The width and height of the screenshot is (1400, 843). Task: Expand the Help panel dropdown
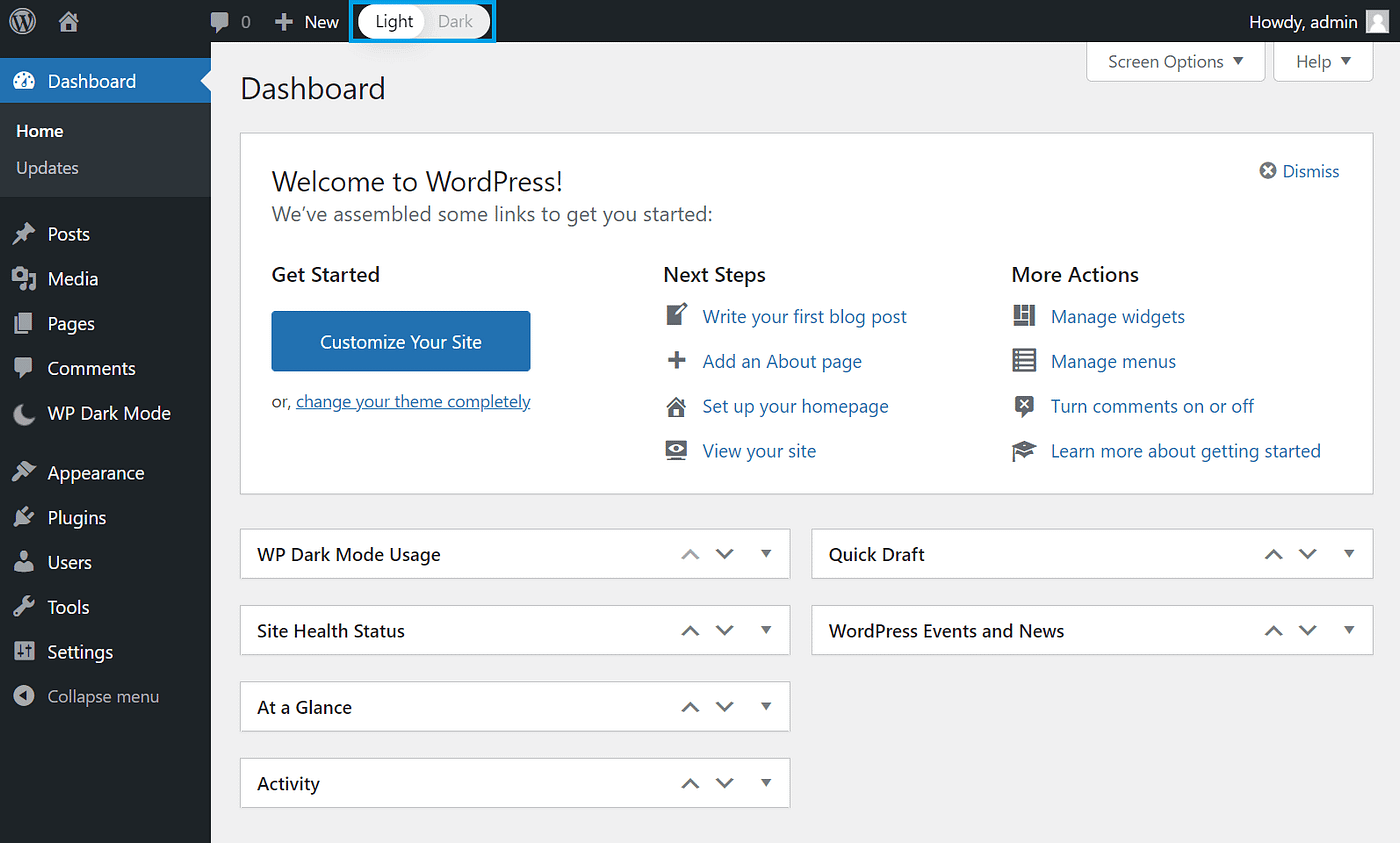click(x=1322, y=61)
